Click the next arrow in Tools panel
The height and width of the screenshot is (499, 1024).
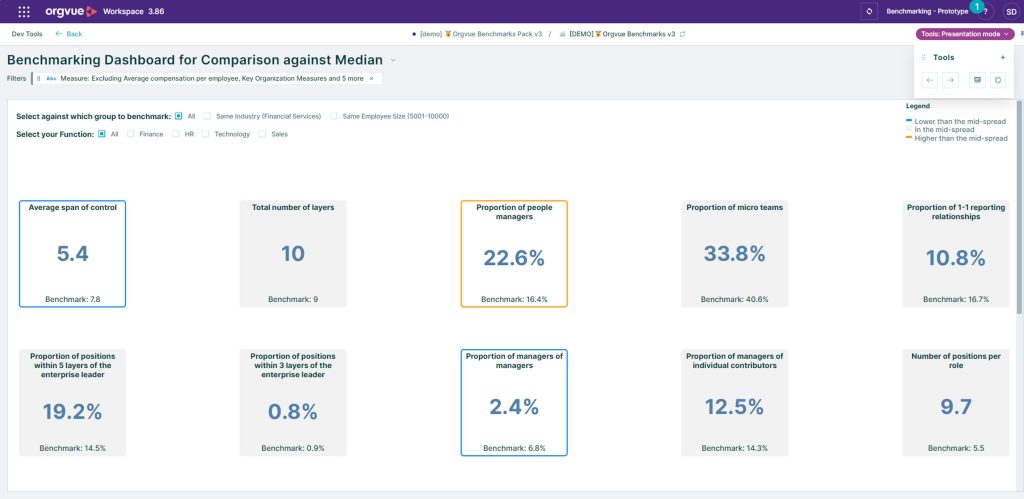coord(950,80)
